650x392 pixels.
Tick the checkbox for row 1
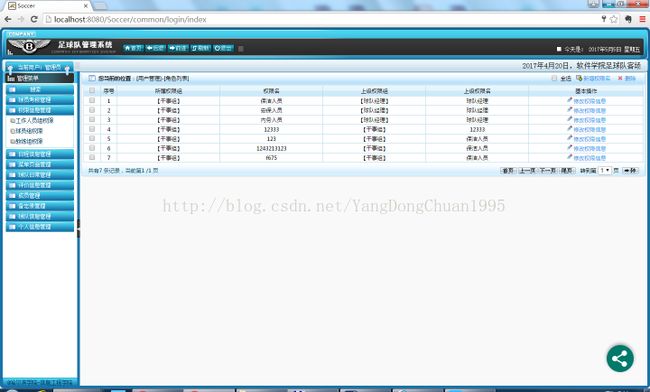[x=92, y=100]
